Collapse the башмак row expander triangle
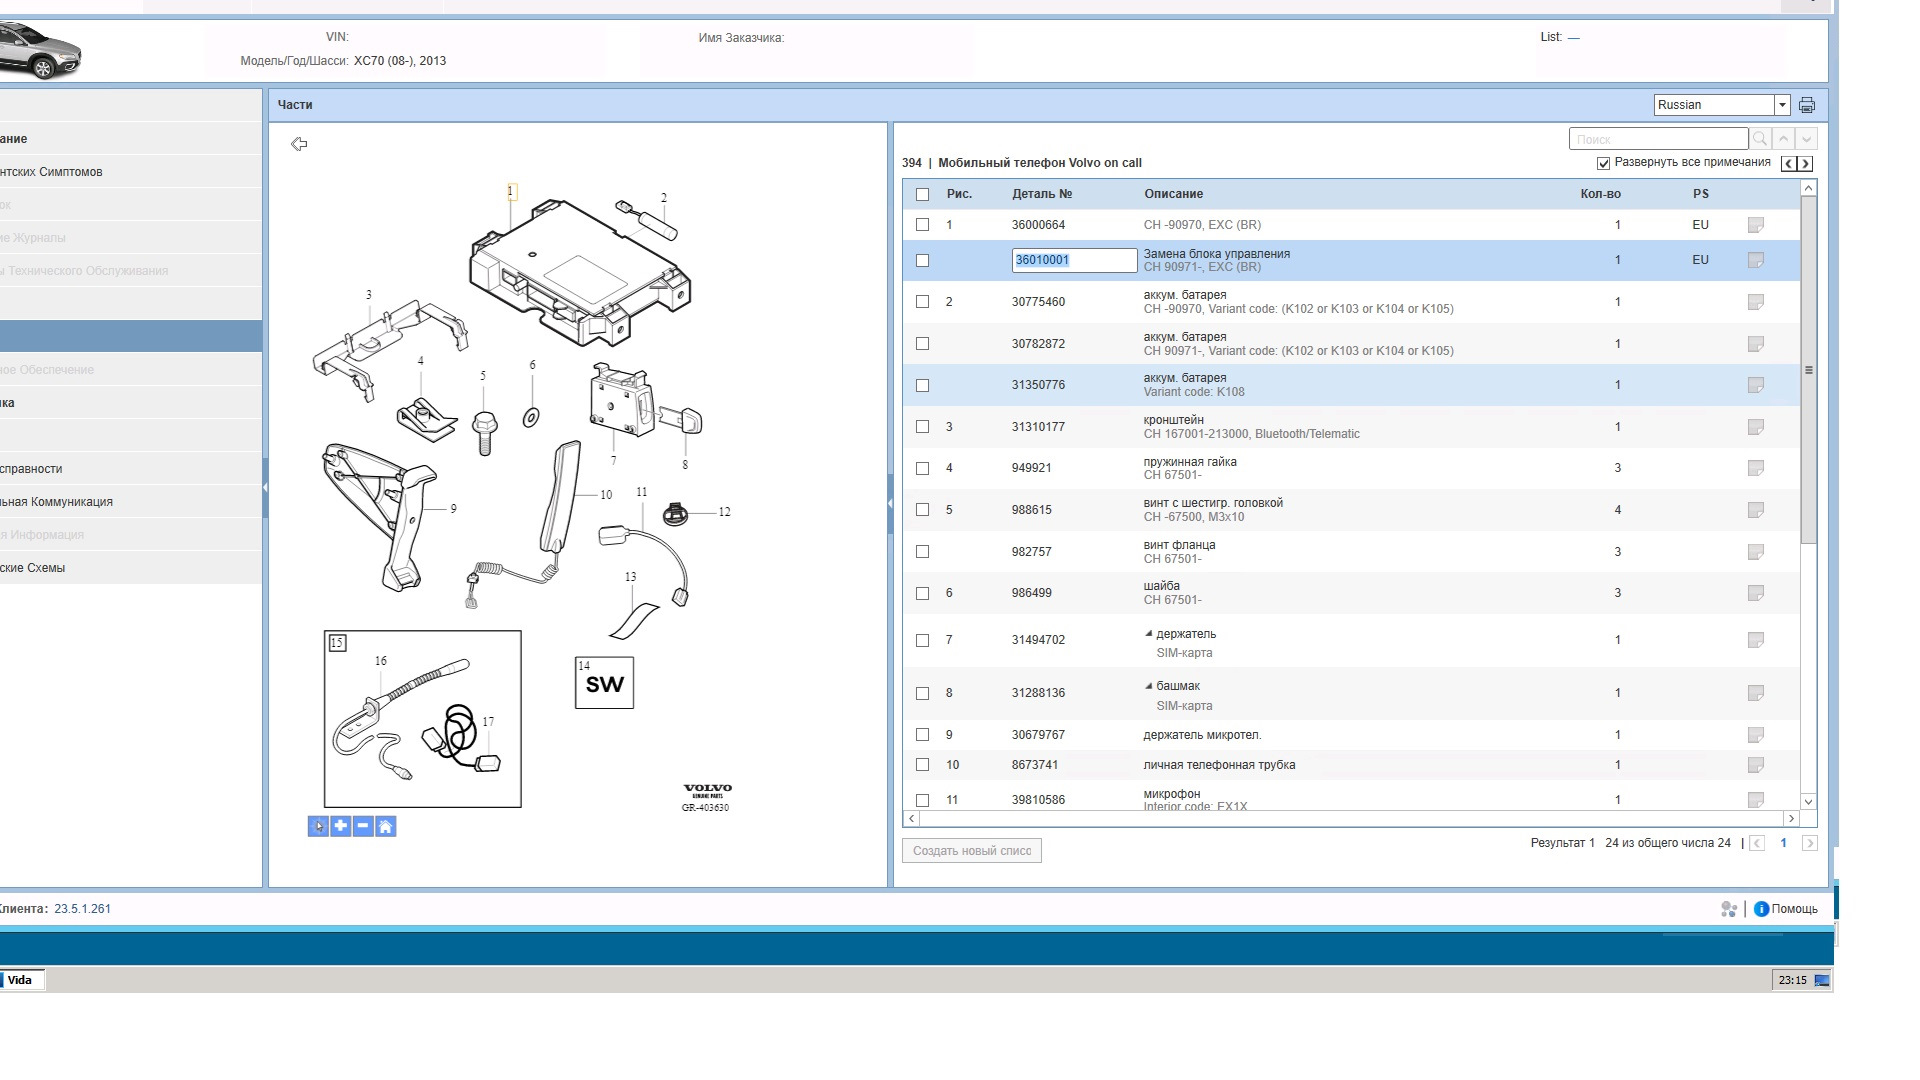The width and height of the screenshot is (1920, 1080). click(x=1149, y=686)
